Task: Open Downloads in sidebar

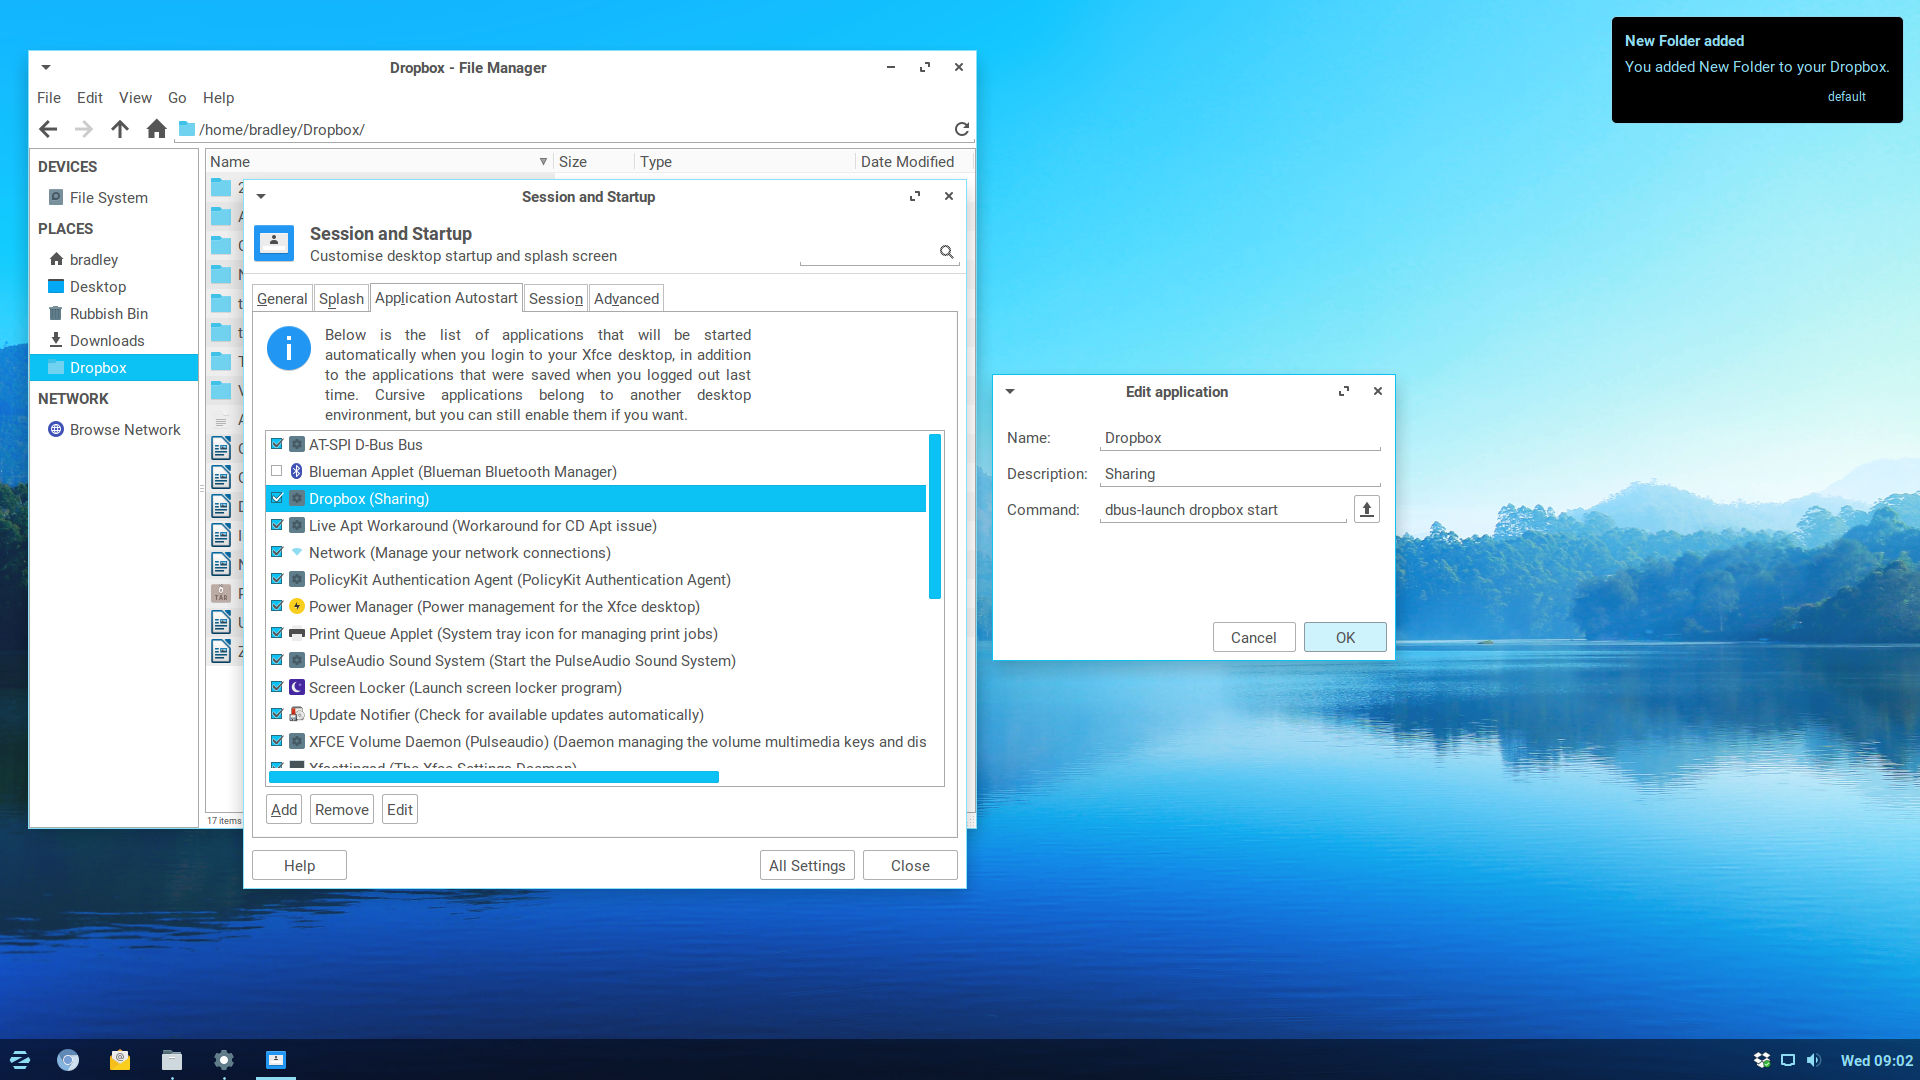Action: click(107, 341)
